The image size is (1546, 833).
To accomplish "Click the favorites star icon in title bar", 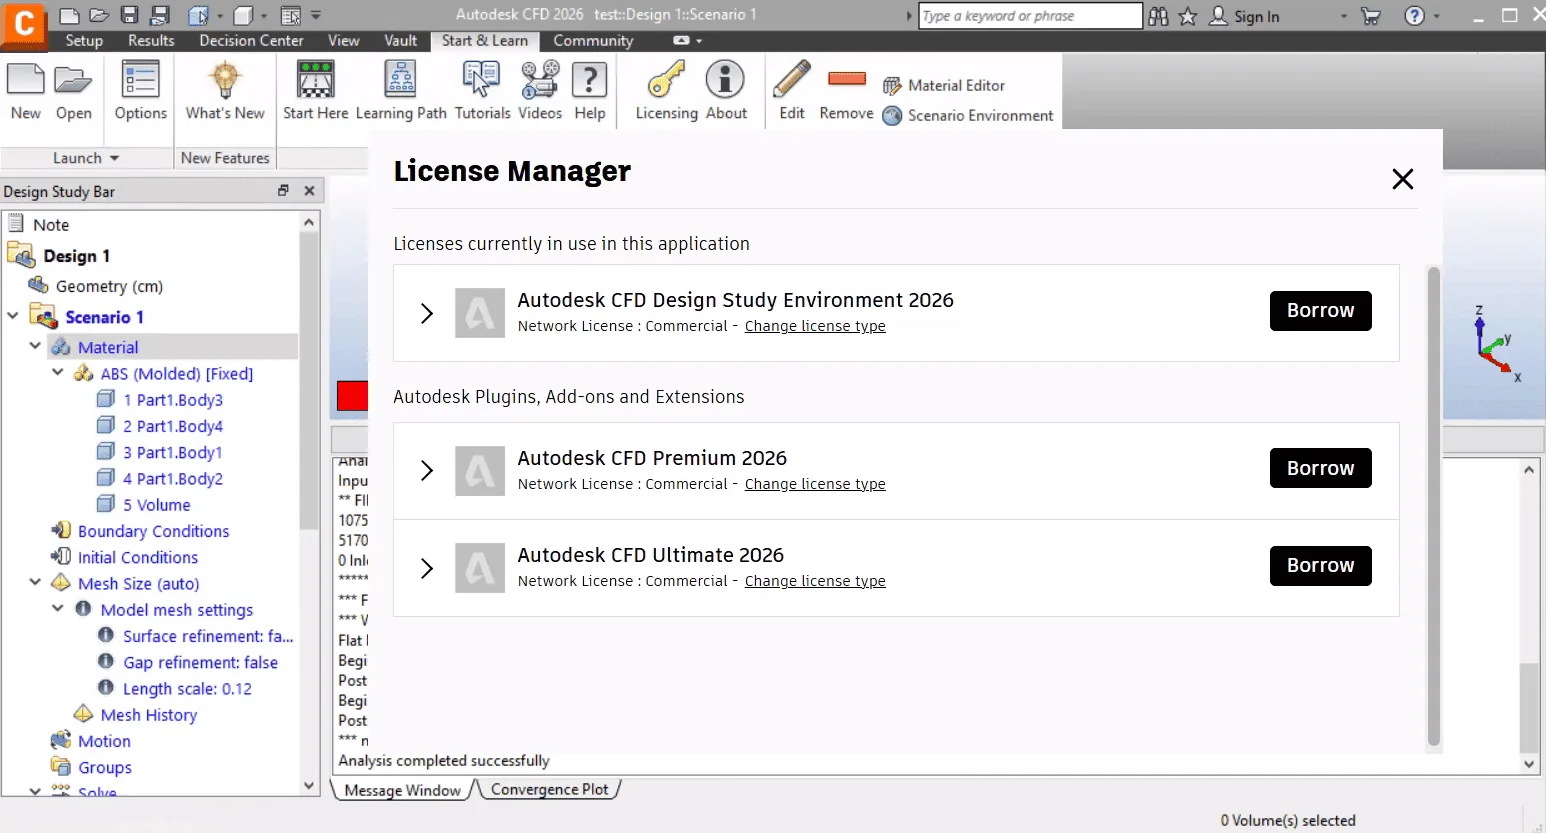I will point(1187,16).
